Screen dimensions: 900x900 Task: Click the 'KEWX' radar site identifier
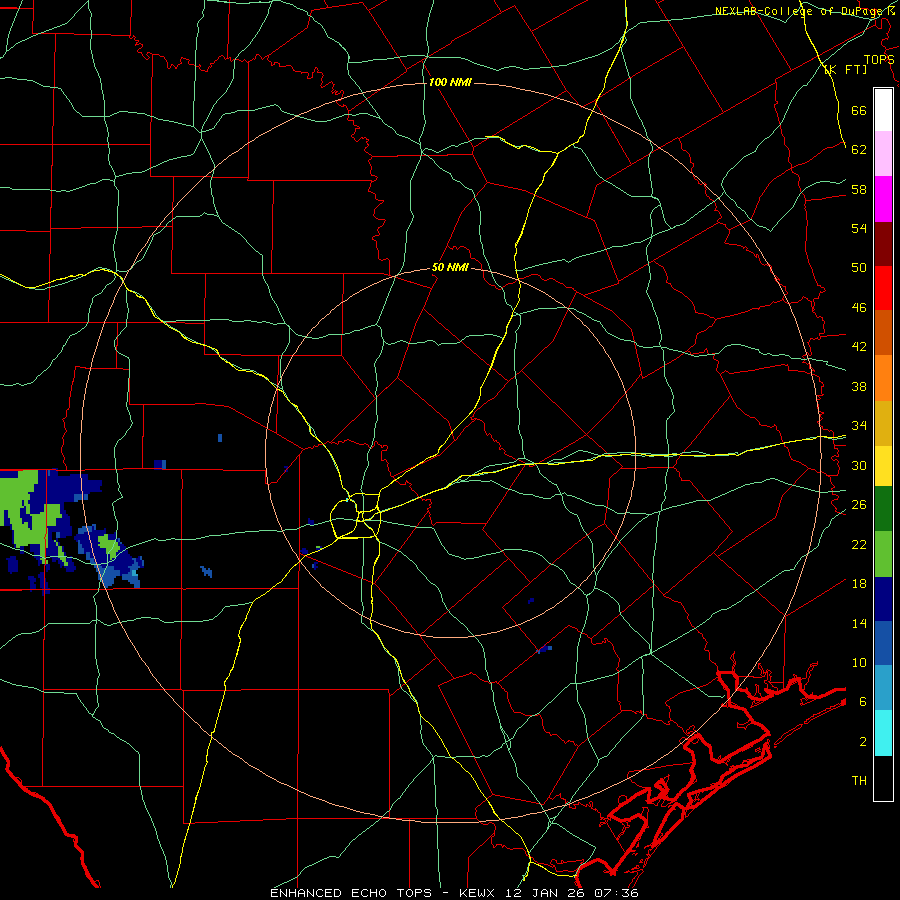point(479,893)
